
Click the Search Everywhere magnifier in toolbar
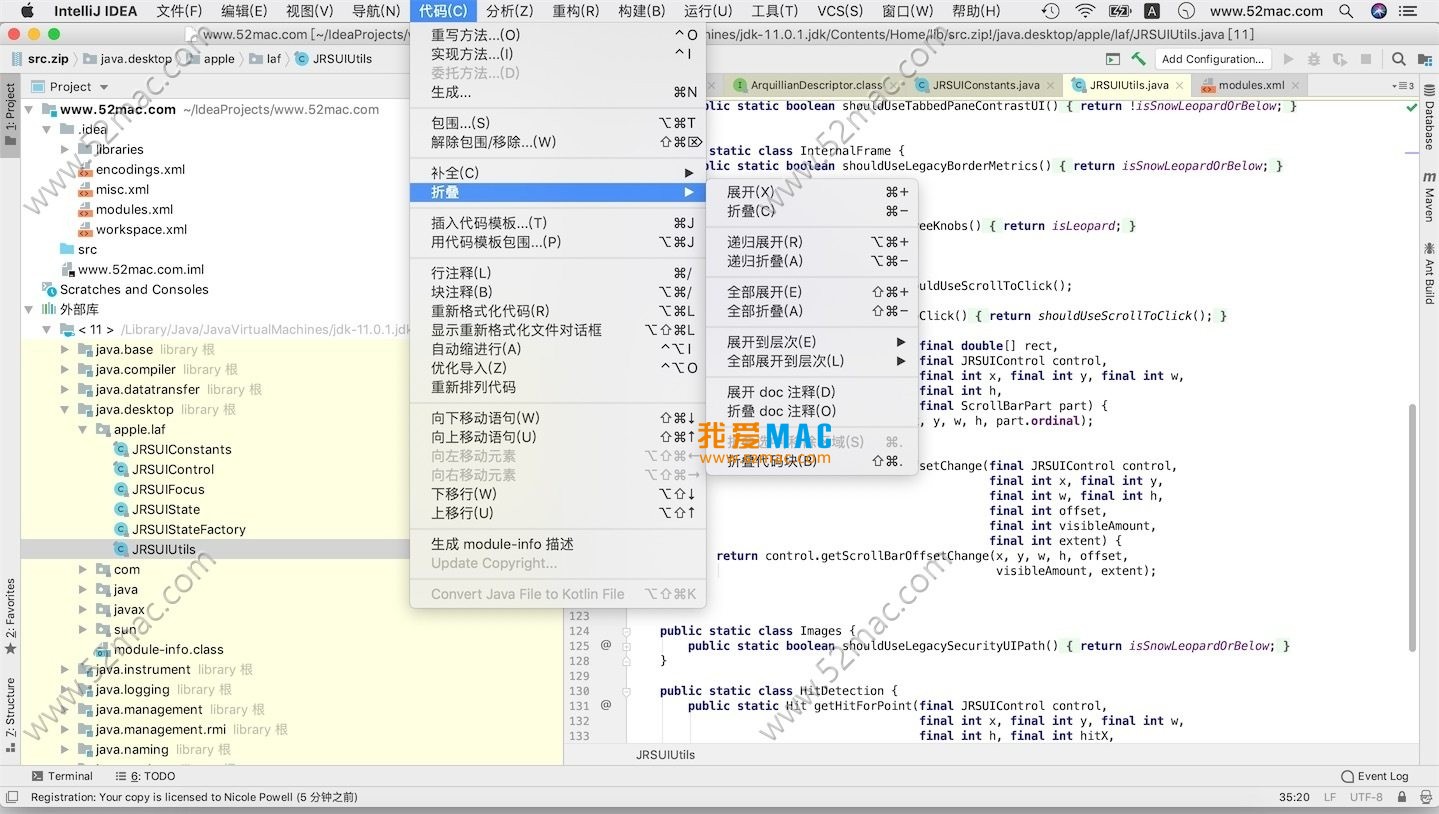coord(1399,59)
